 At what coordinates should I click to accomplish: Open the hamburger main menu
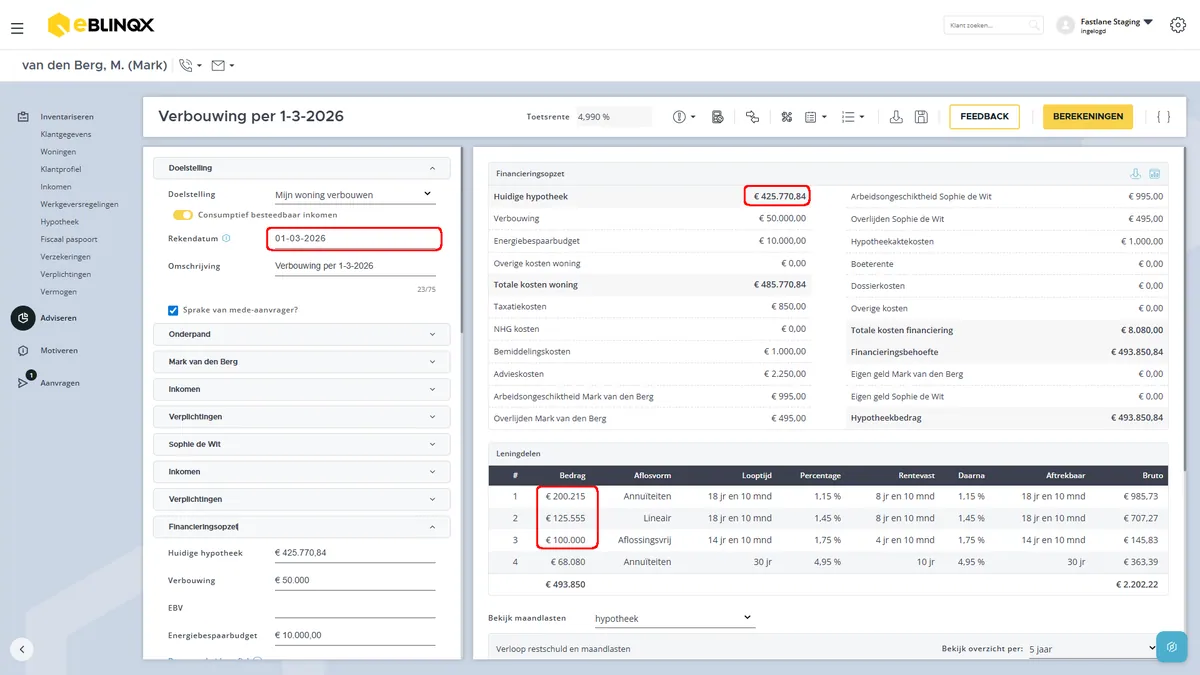coord(17,28)
